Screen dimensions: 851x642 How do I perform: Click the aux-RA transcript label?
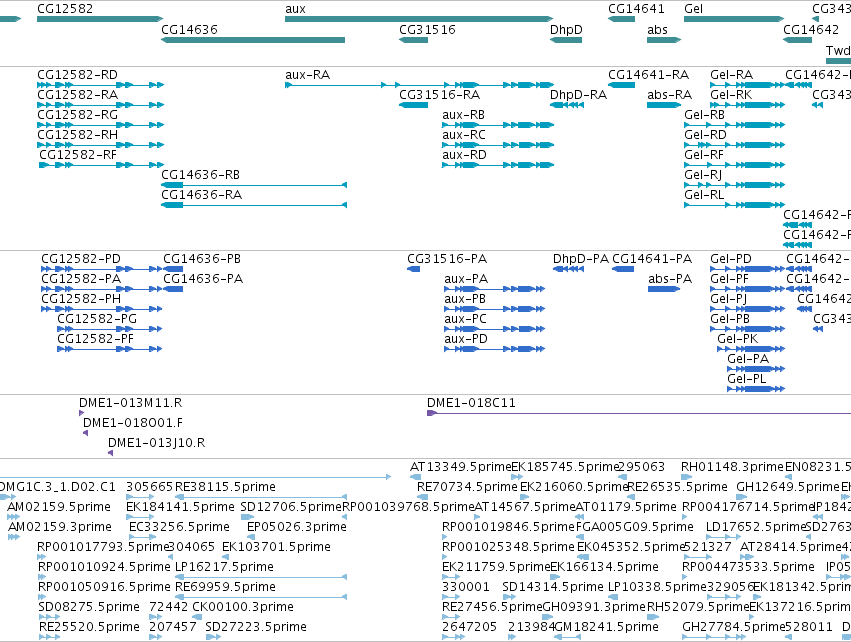[x=307, y=74]
